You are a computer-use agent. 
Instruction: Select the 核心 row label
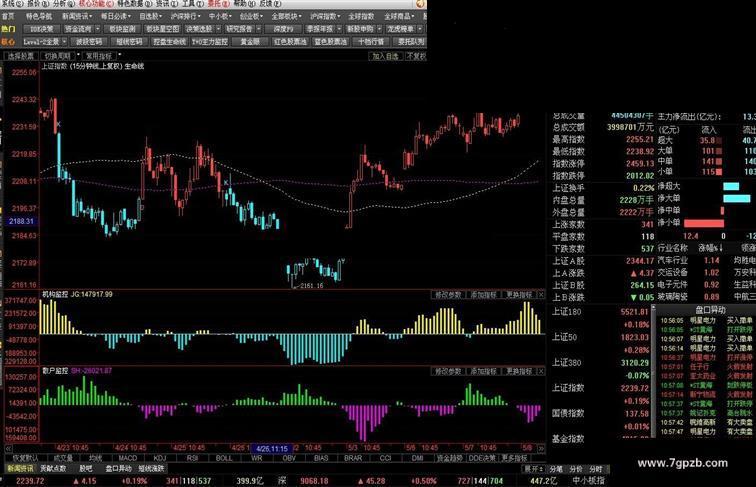click(8, 42)
